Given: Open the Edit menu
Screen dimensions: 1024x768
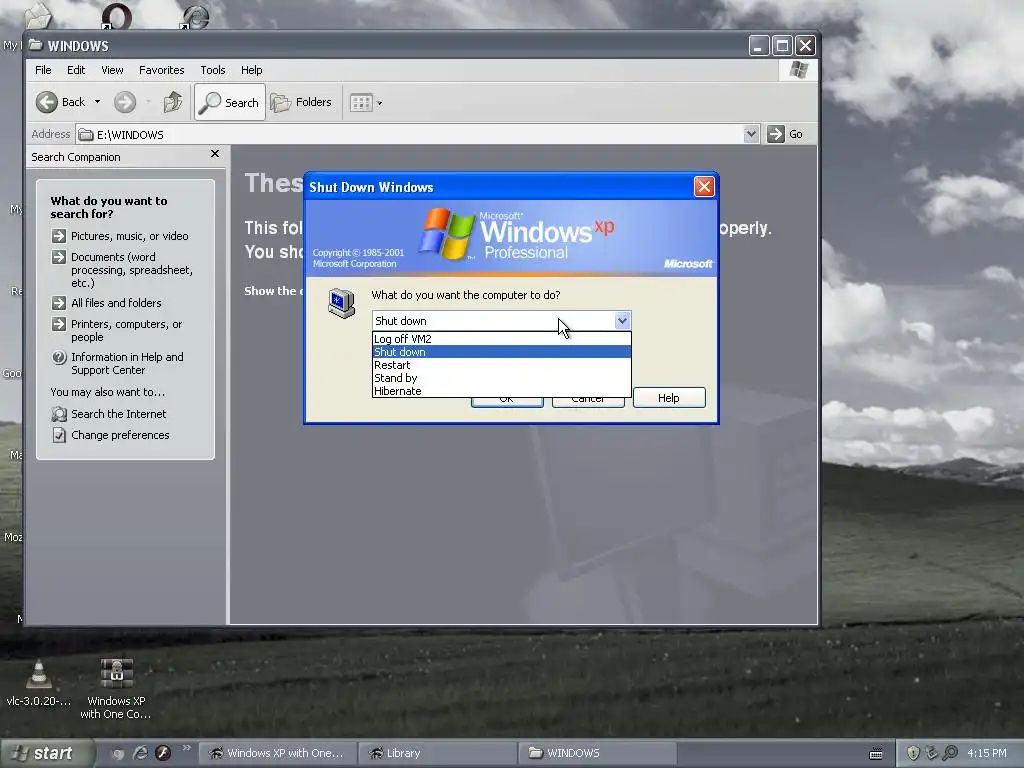Looking at the screenshot, I should point(76,70).
